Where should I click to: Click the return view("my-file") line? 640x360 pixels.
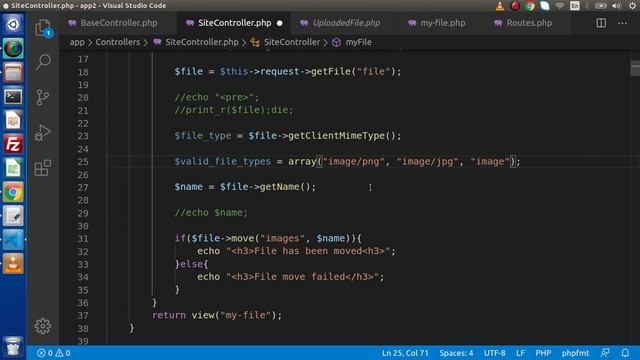(217, 315)
